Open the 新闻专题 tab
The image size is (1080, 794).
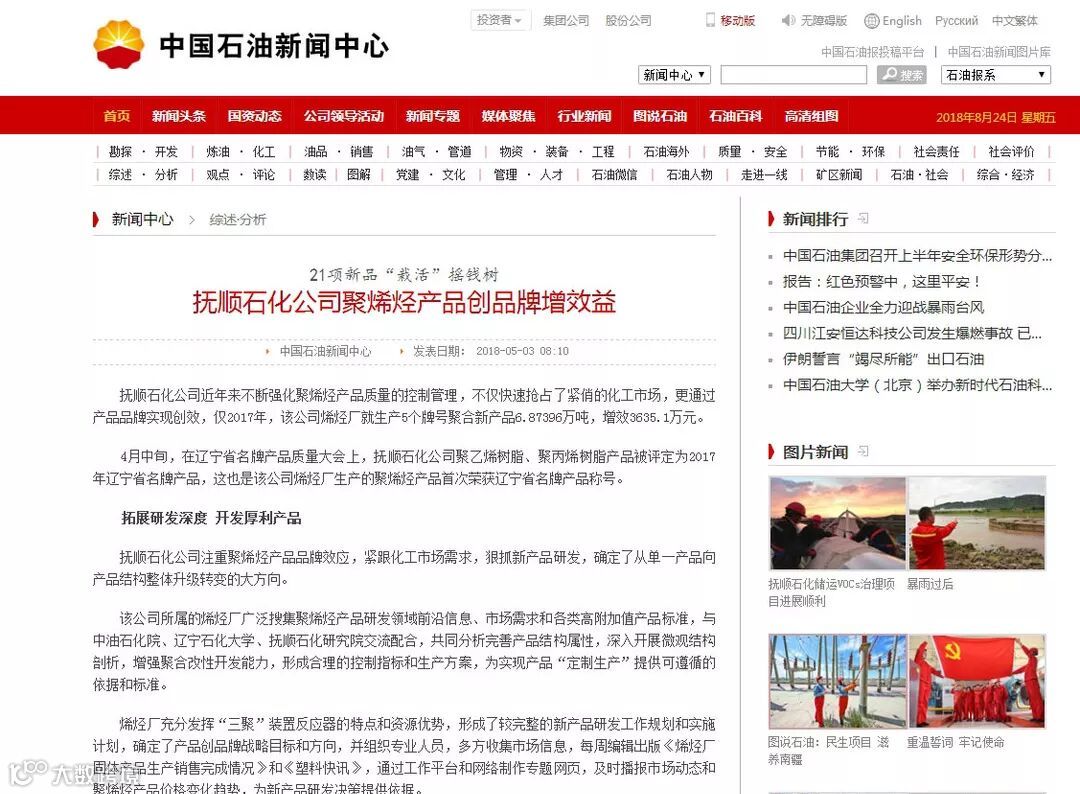pyautogui.click(x=433, y=116)
